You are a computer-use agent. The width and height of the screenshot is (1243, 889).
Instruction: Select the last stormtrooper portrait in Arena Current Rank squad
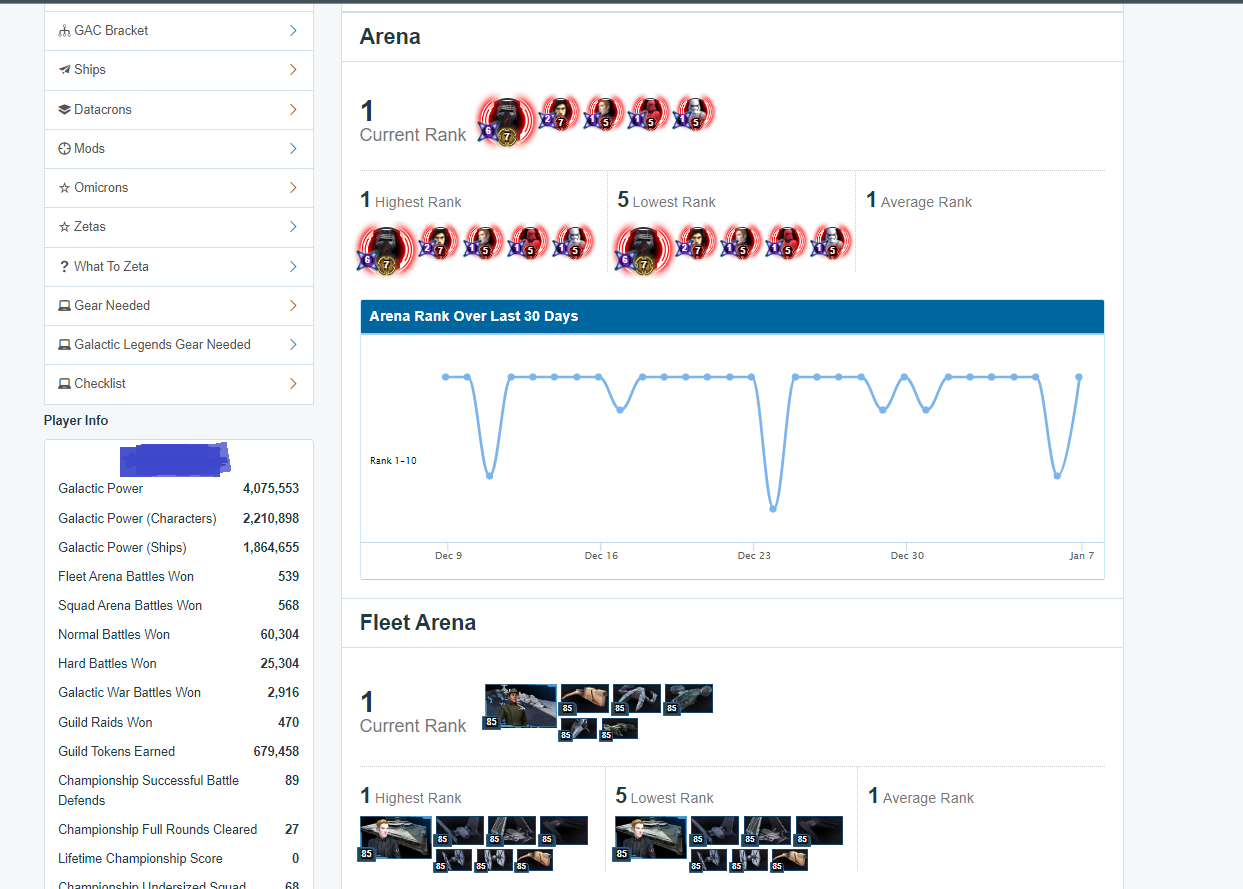coord(693,114)
